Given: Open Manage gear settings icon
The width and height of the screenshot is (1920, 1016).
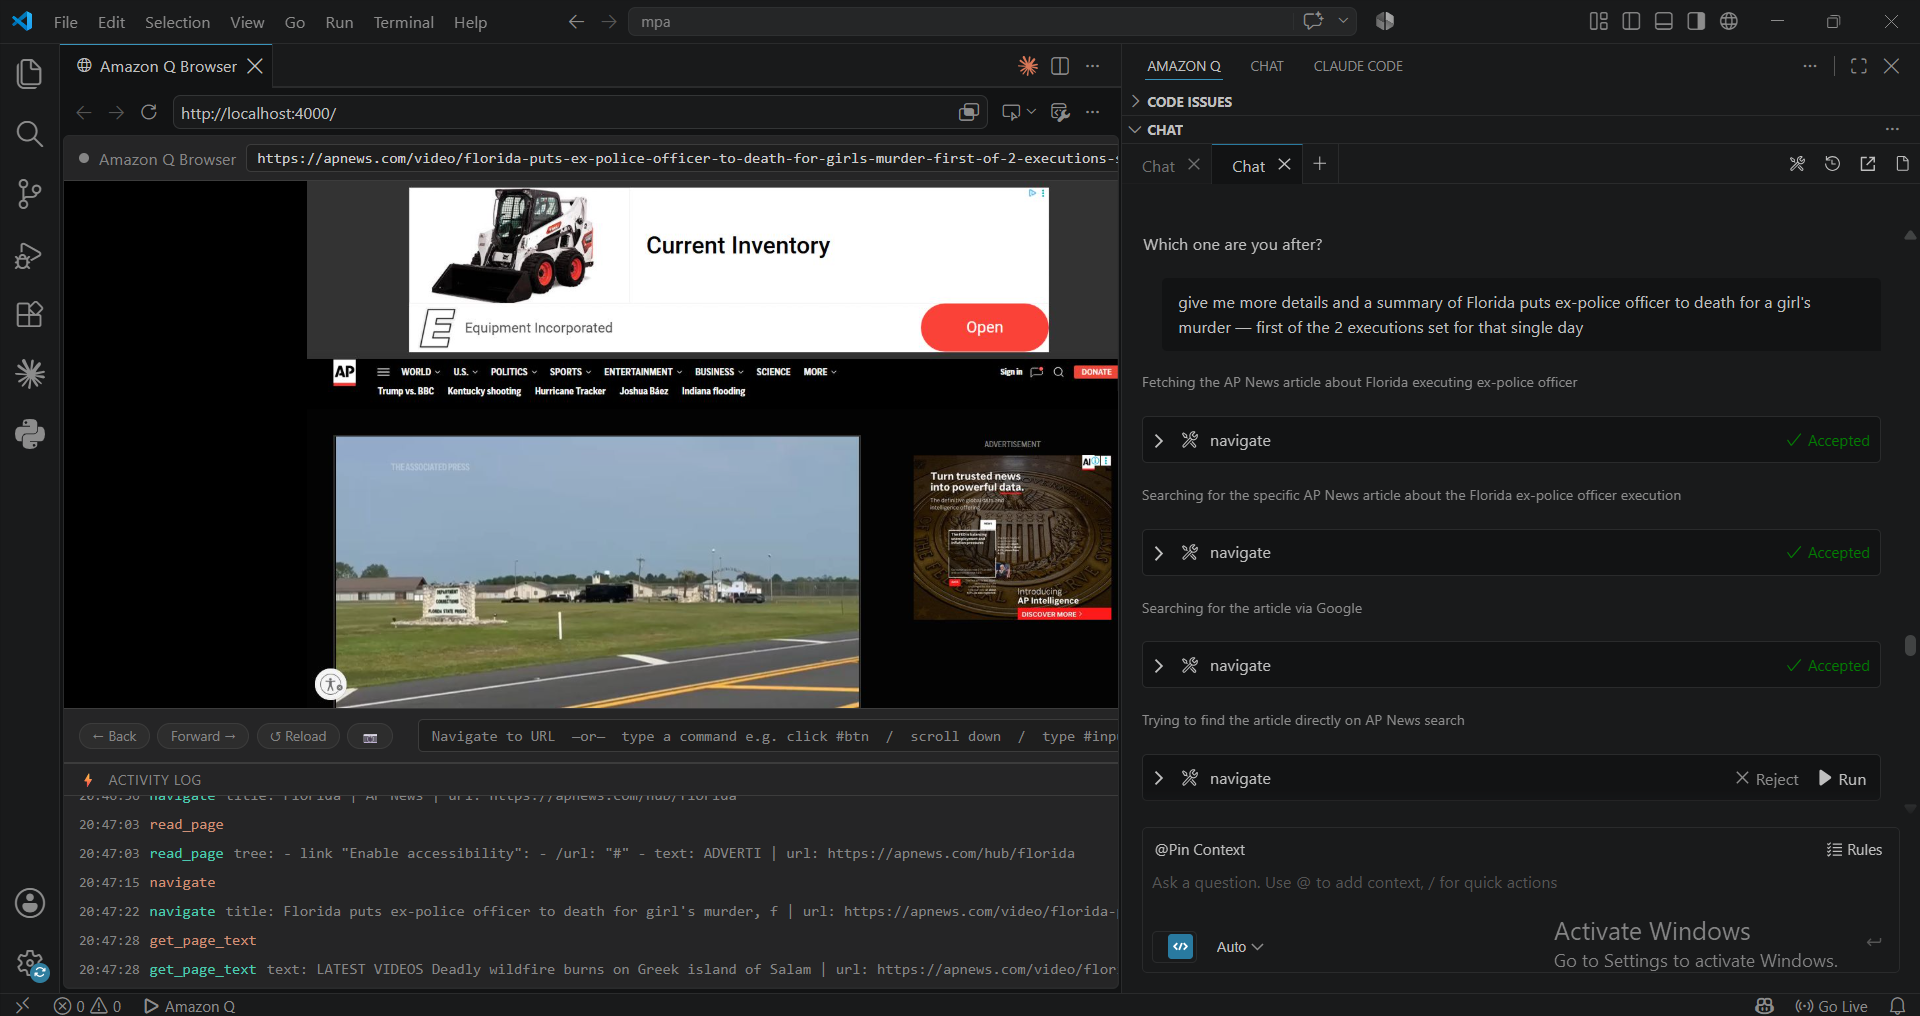Looking at the screenshot, I should 30,964.
